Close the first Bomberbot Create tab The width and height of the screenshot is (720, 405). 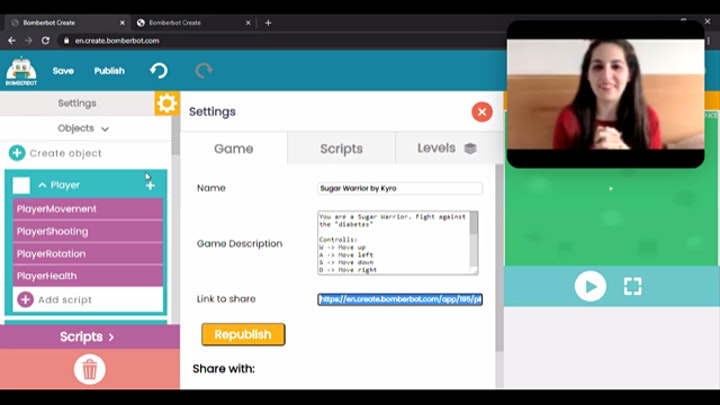tap(122, 22)
